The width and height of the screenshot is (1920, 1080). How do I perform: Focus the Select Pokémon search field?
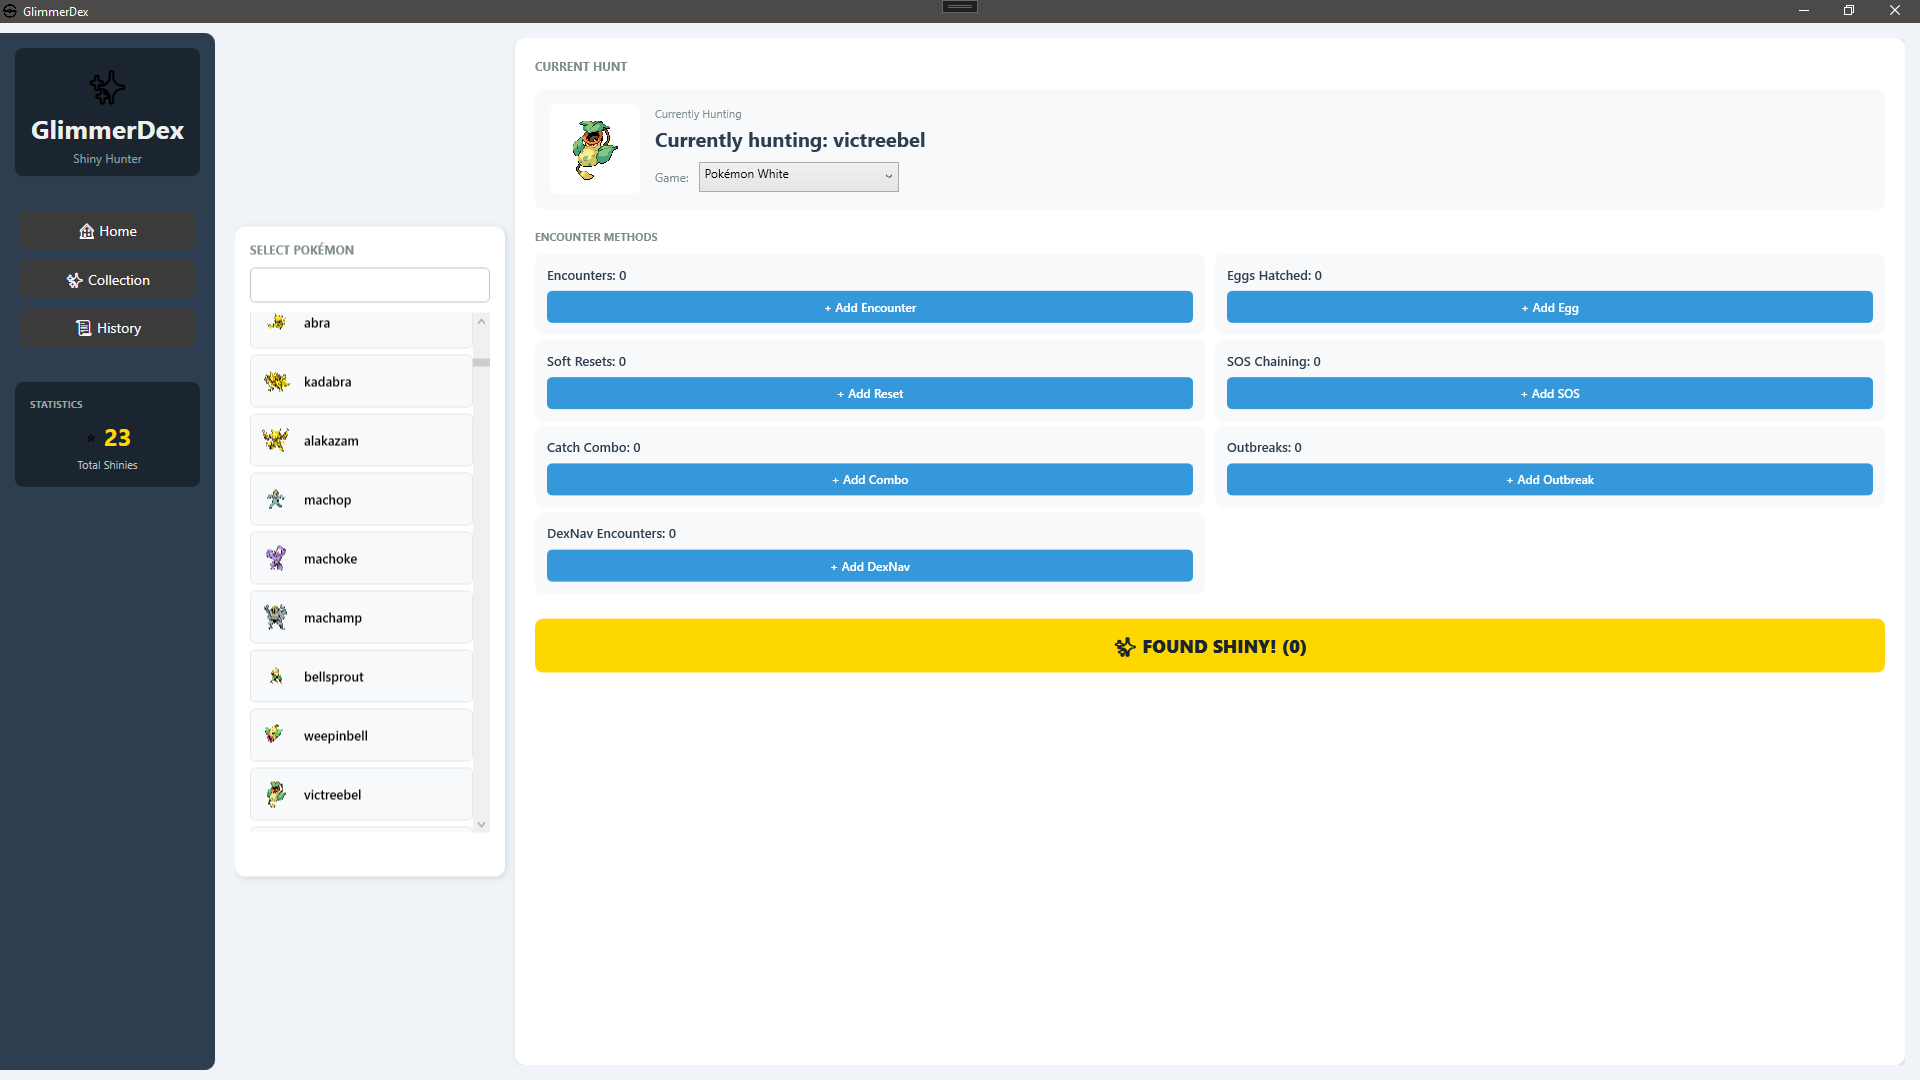(x=369, y=285)
